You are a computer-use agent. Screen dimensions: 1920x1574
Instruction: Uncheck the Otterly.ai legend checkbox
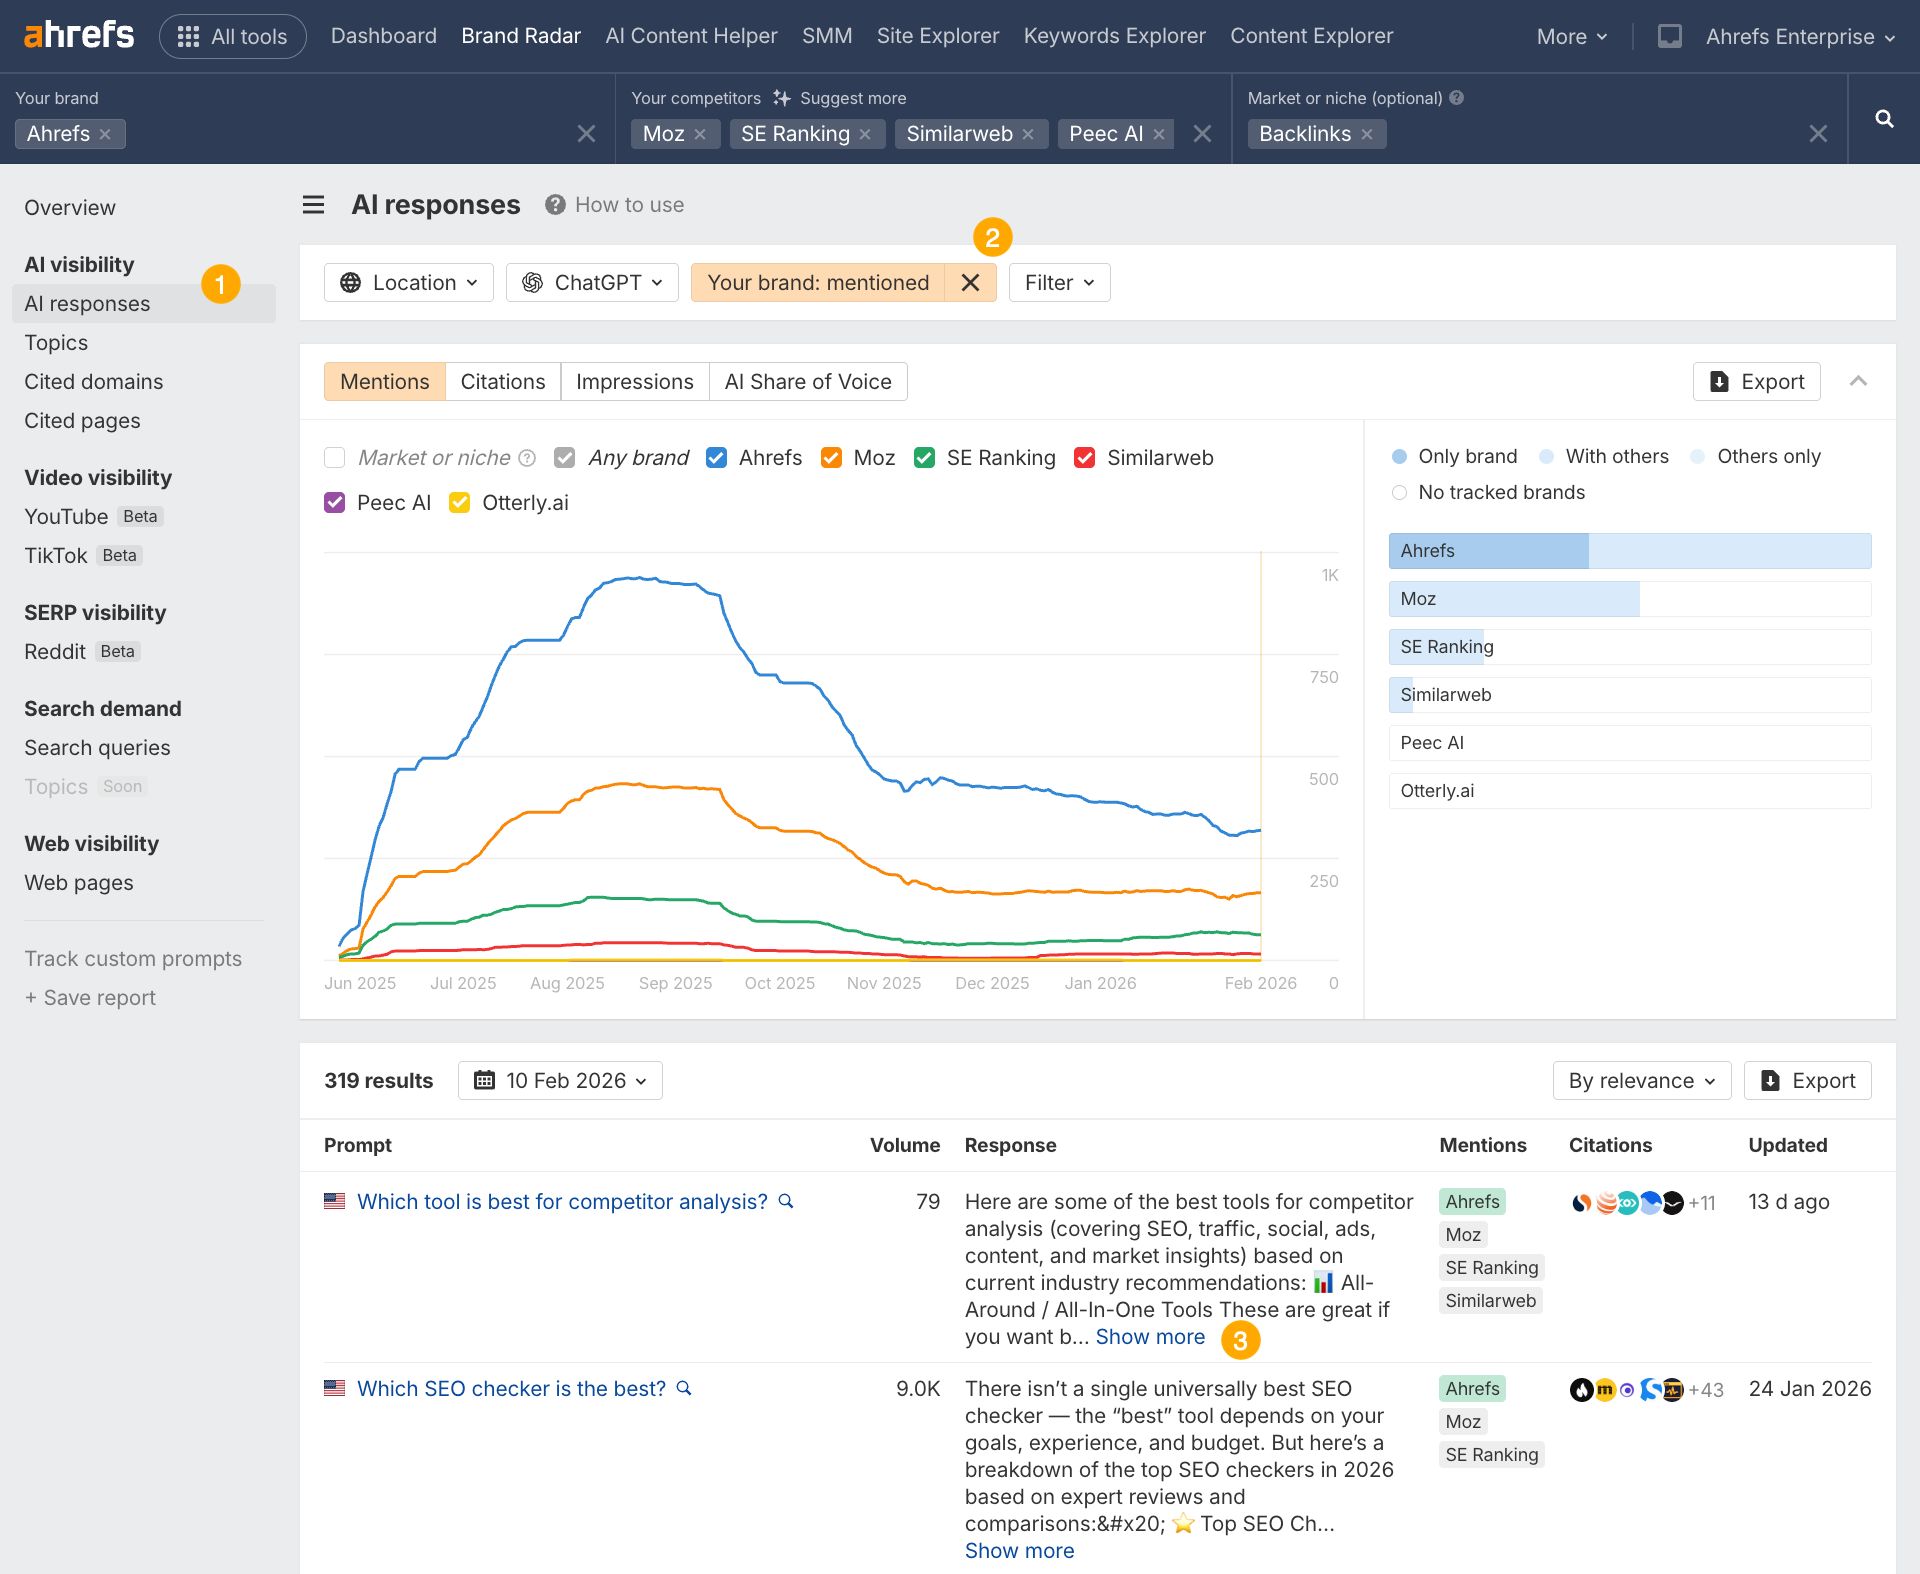click(x=459, y=502)
